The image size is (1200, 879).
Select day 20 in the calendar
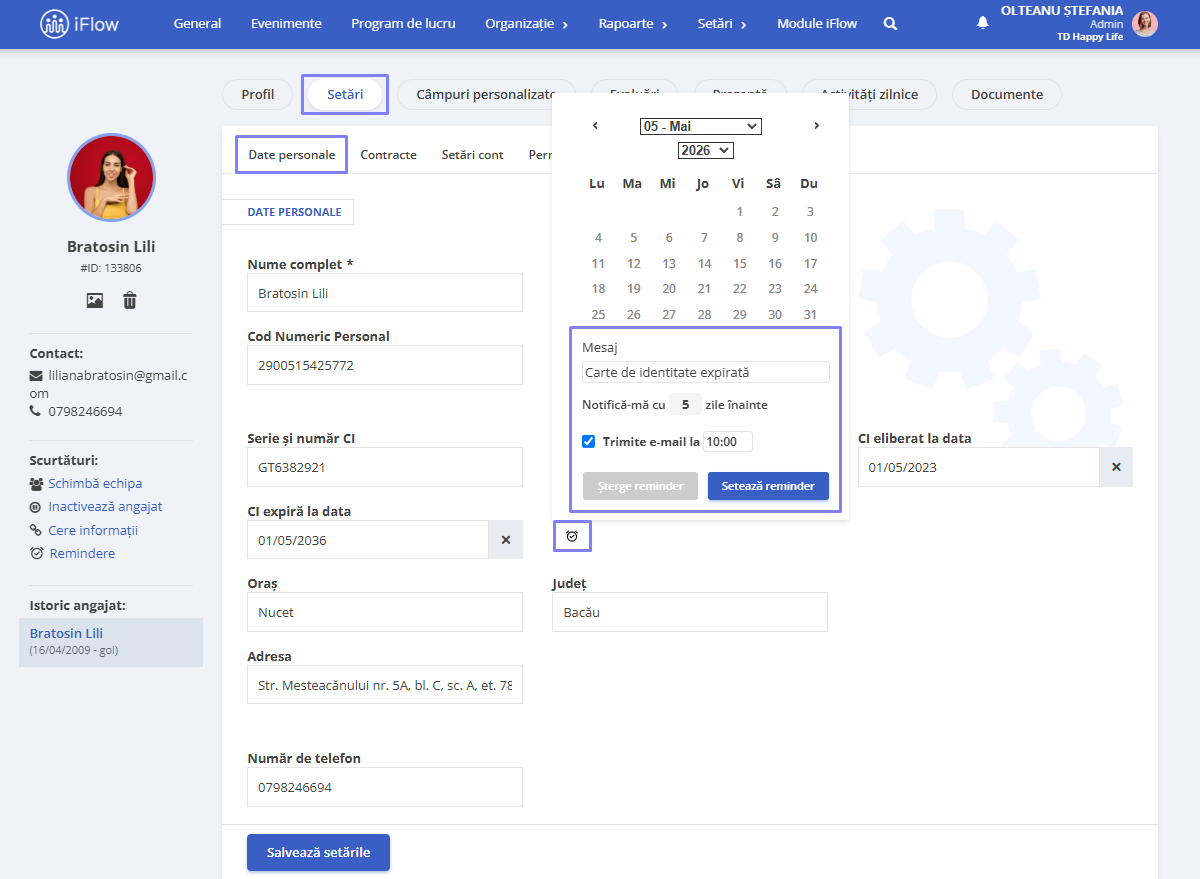point(669,288)
